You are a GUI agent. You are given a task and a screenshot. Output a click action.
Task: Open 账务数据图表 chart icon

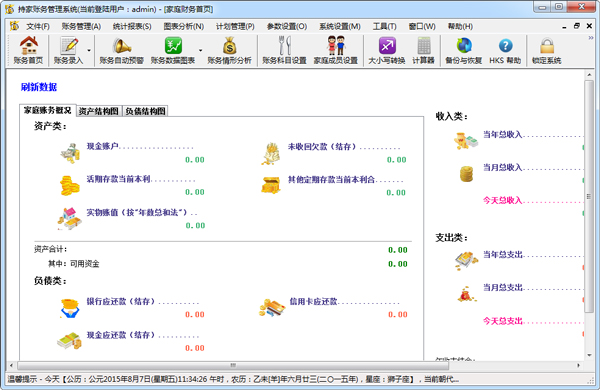[173, 50]
